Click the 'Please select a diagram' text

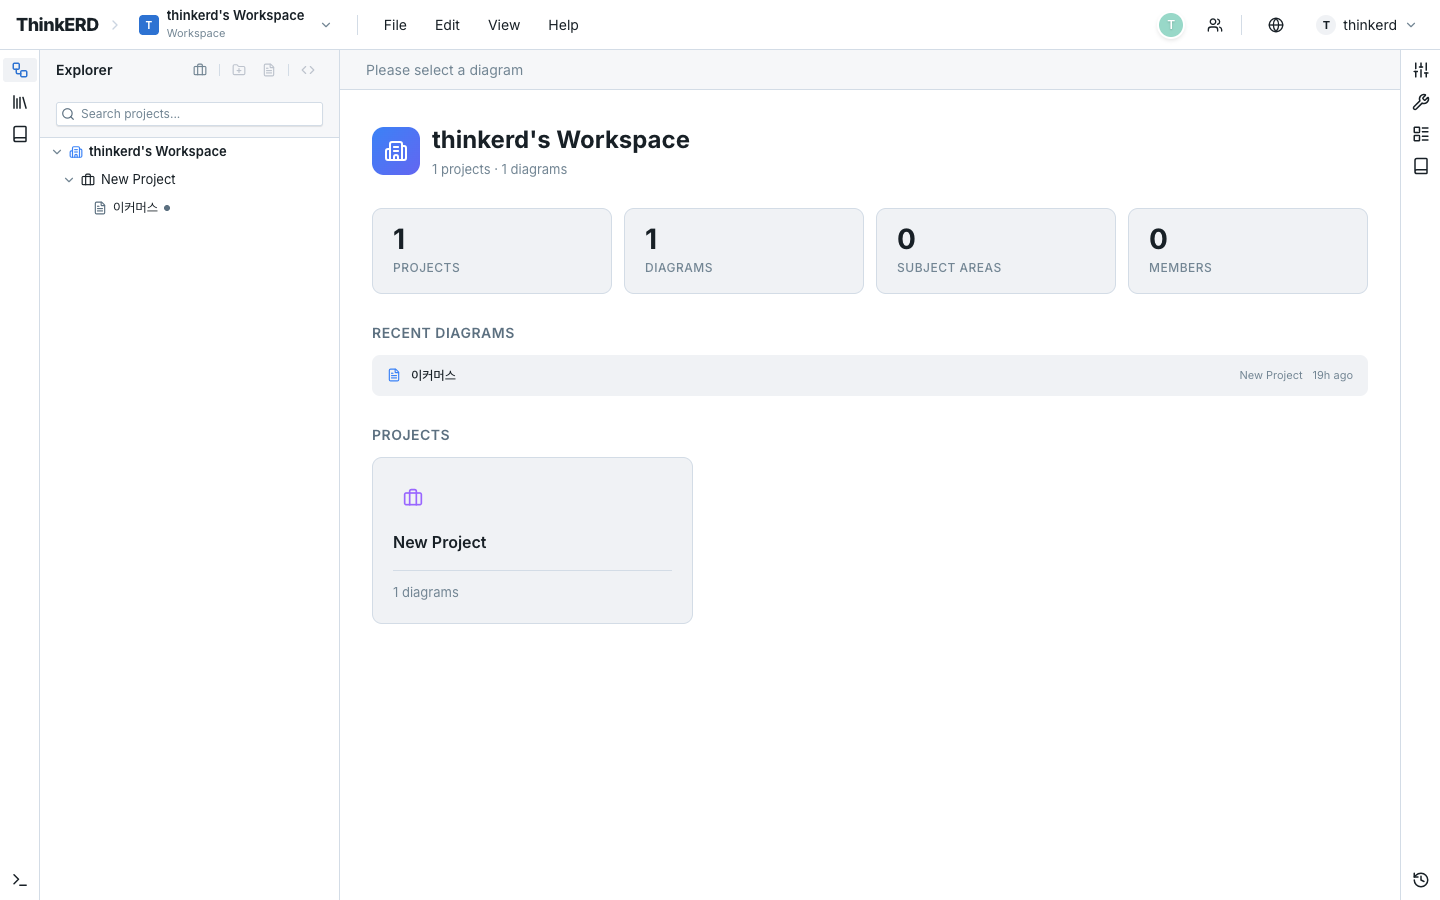444,70
